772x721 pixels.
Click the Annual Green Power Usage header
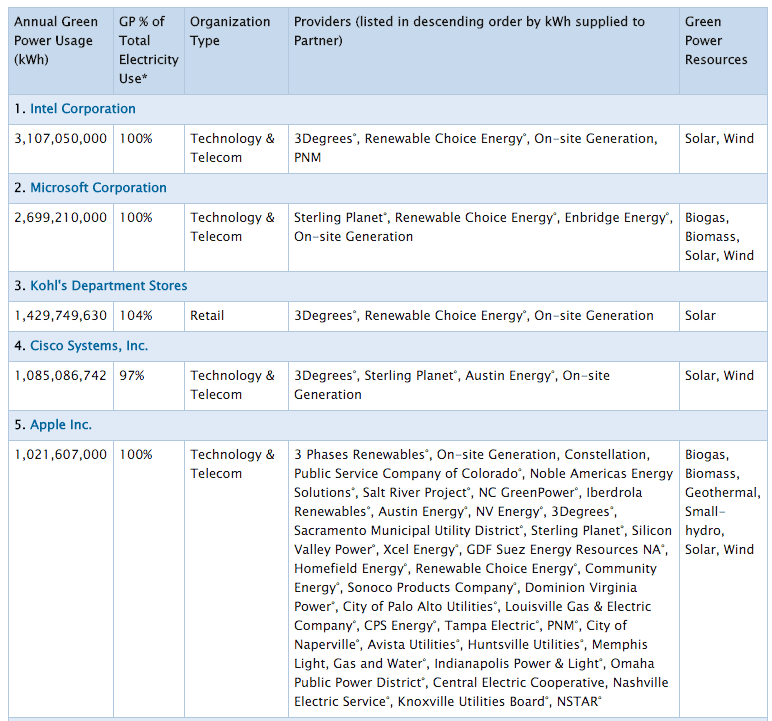[61, 51]
